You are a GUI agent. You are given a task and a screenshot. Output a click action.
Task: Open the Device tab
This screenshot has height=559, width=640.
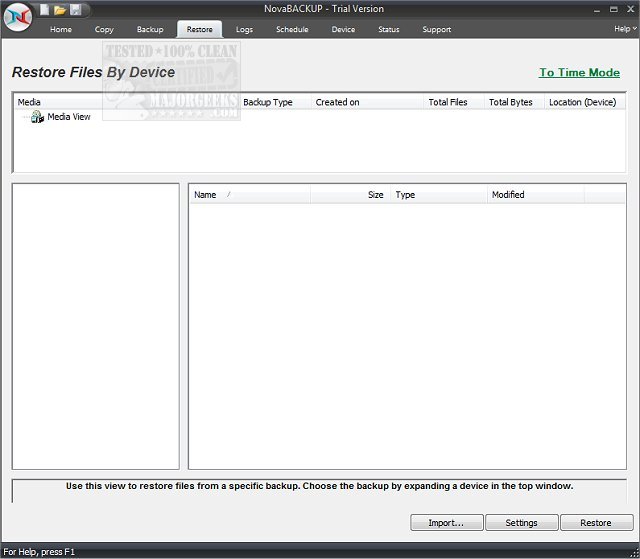(343, 29)
